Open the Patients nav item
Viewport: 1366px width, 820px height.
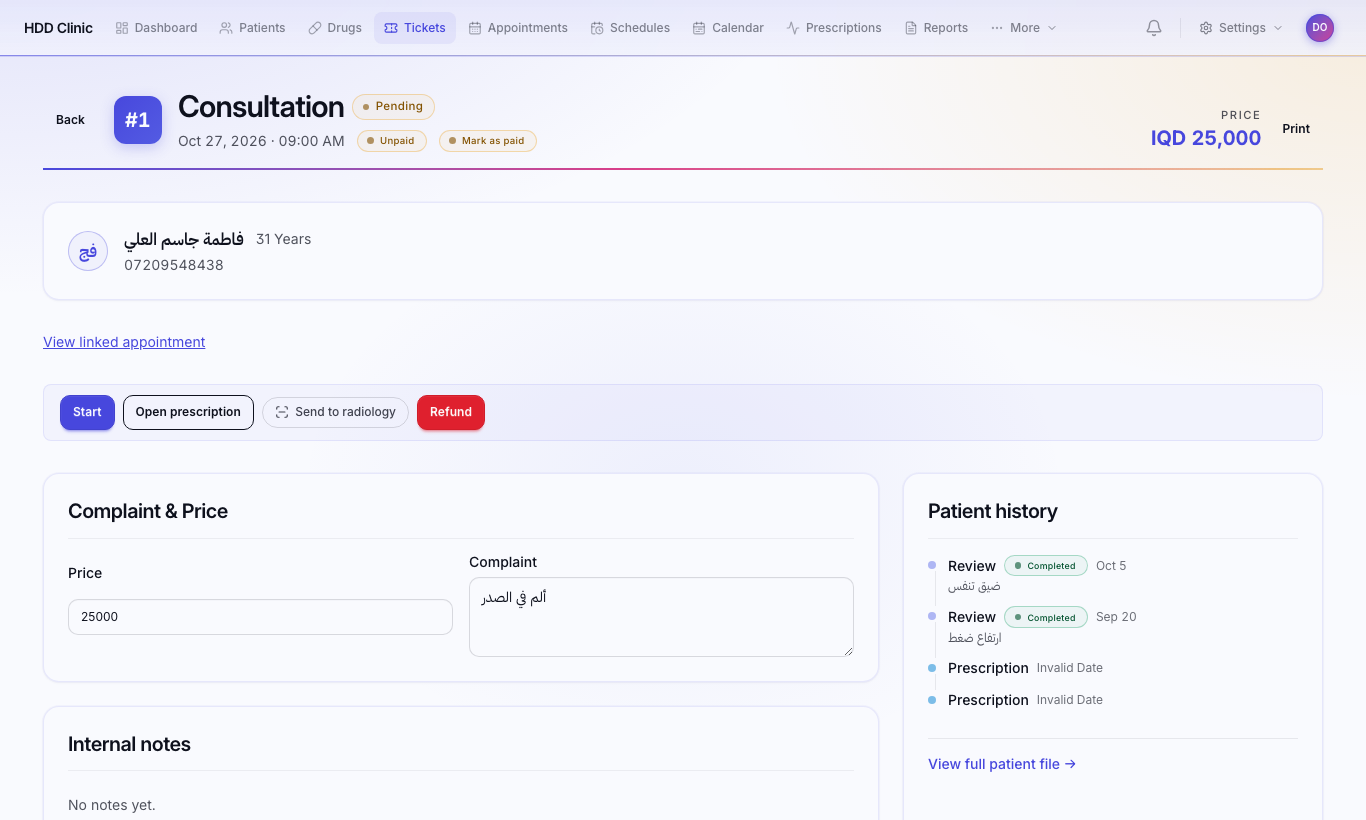click(x=252, y=28)
